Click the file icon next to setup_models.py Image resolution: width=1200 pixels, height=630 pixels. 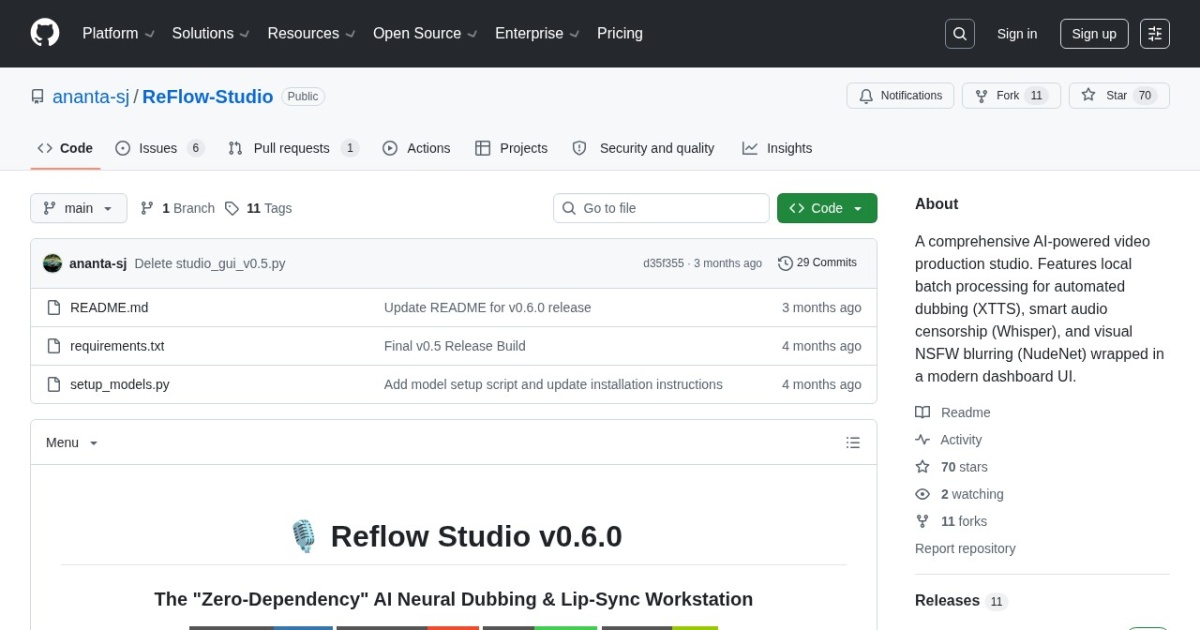coord(54,384)
